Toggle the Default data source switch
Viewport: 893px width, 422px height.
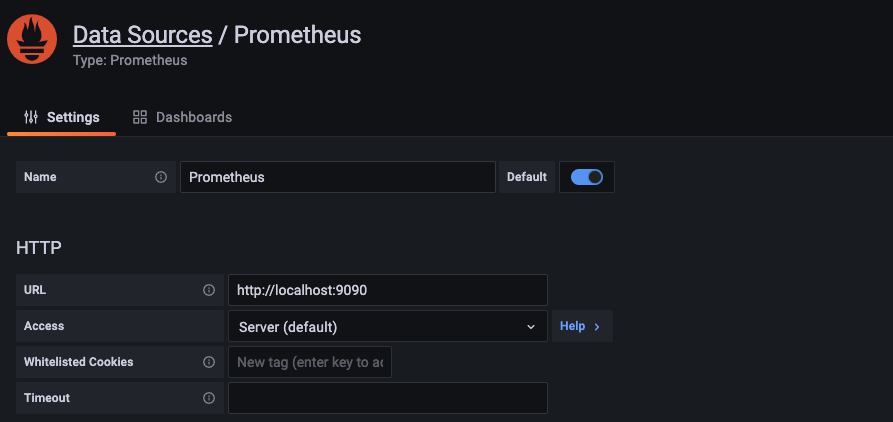coord(587,177)
